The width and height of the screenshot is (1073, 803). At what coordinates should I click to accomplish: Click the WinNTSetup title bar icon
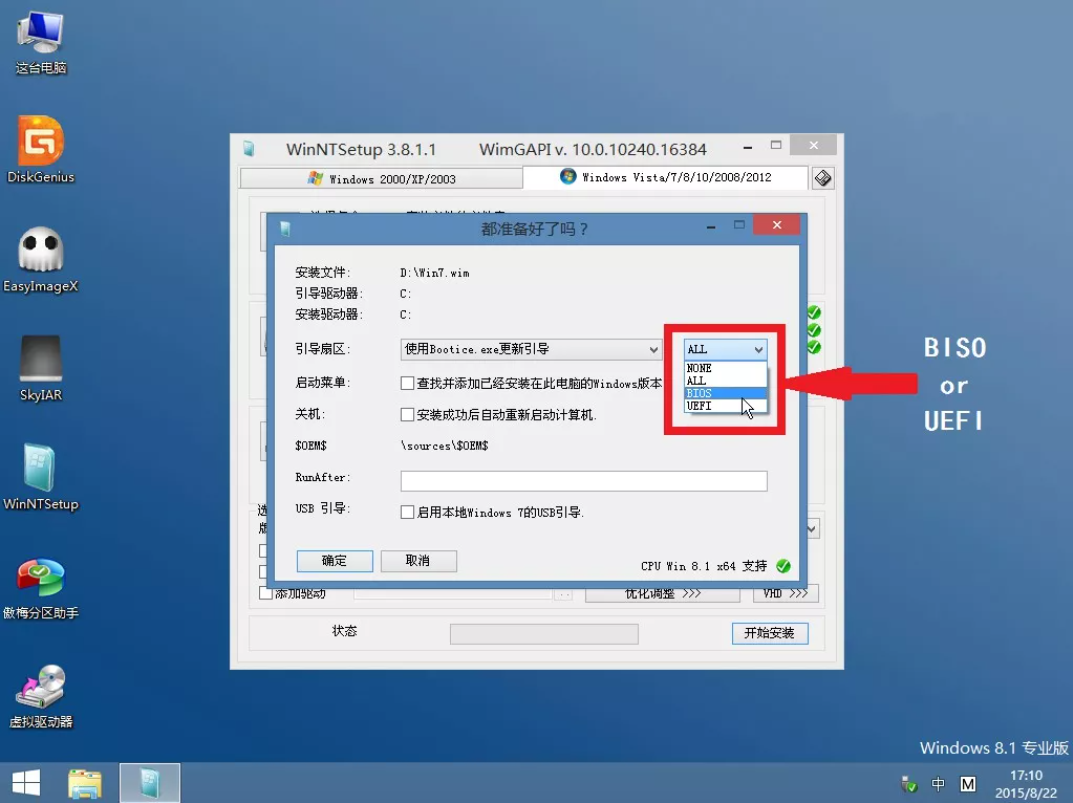coord(248,149)
